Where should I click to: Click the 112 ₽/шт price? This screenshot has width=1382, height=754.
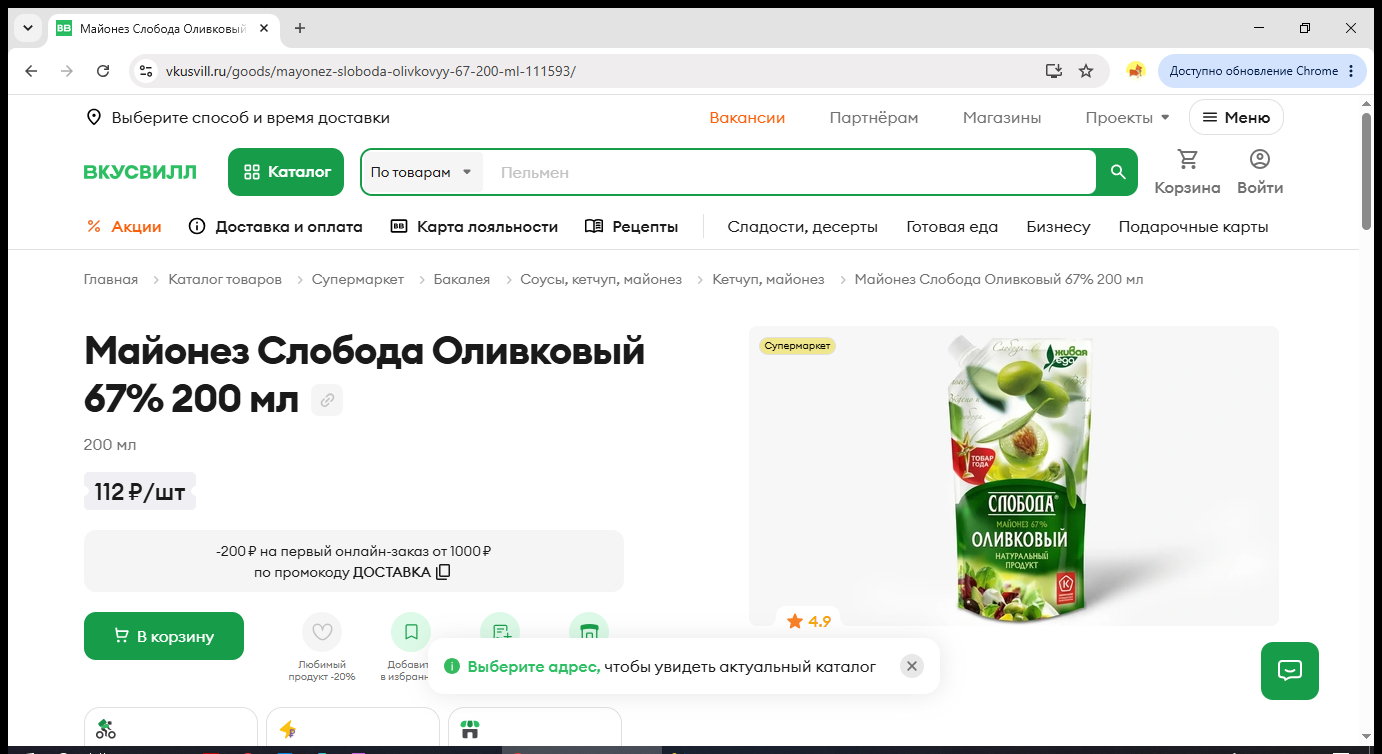140,491
